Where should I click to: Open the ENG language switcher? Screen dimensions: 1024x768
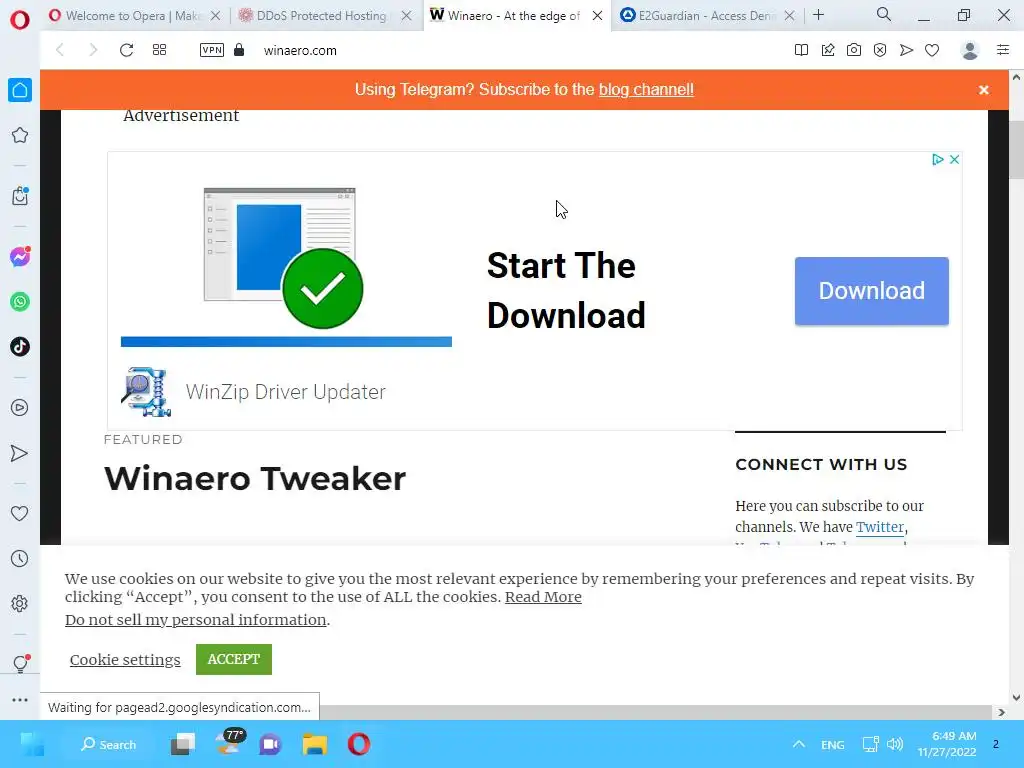833,744
